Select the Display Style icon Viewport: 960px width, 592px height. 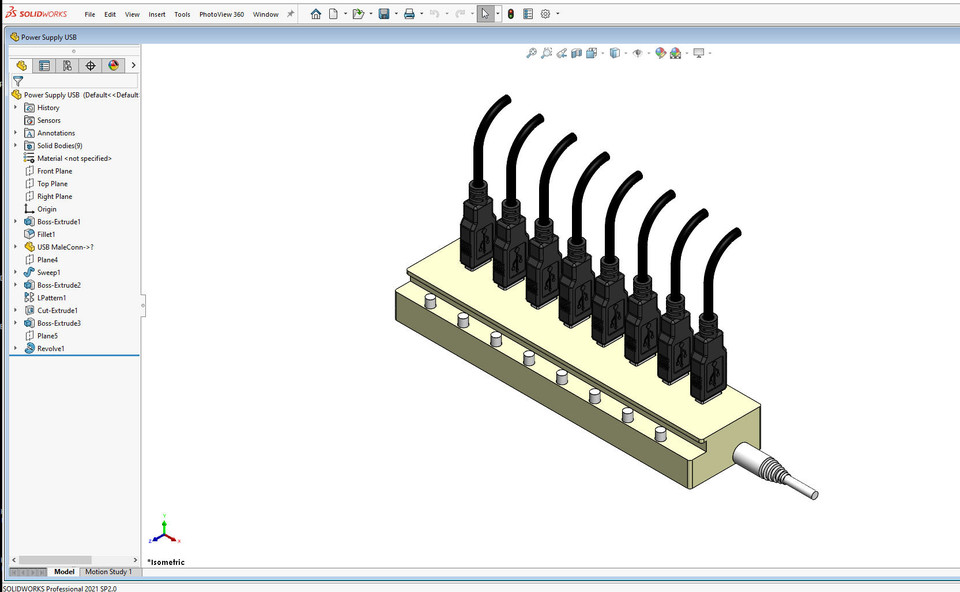[x=614, y=53]
